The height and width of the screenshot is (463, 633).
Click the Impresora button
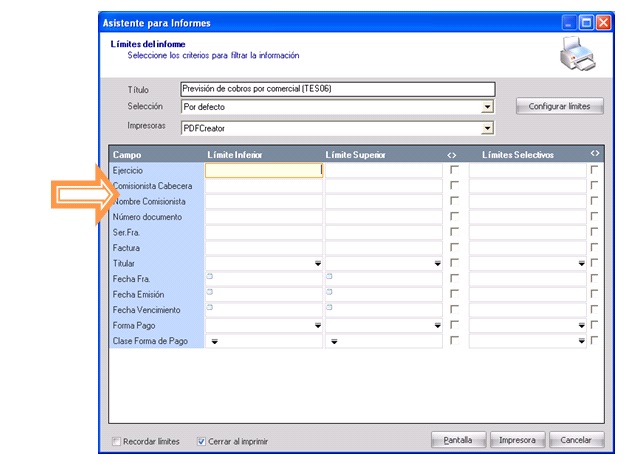click(x=518, y=440)
